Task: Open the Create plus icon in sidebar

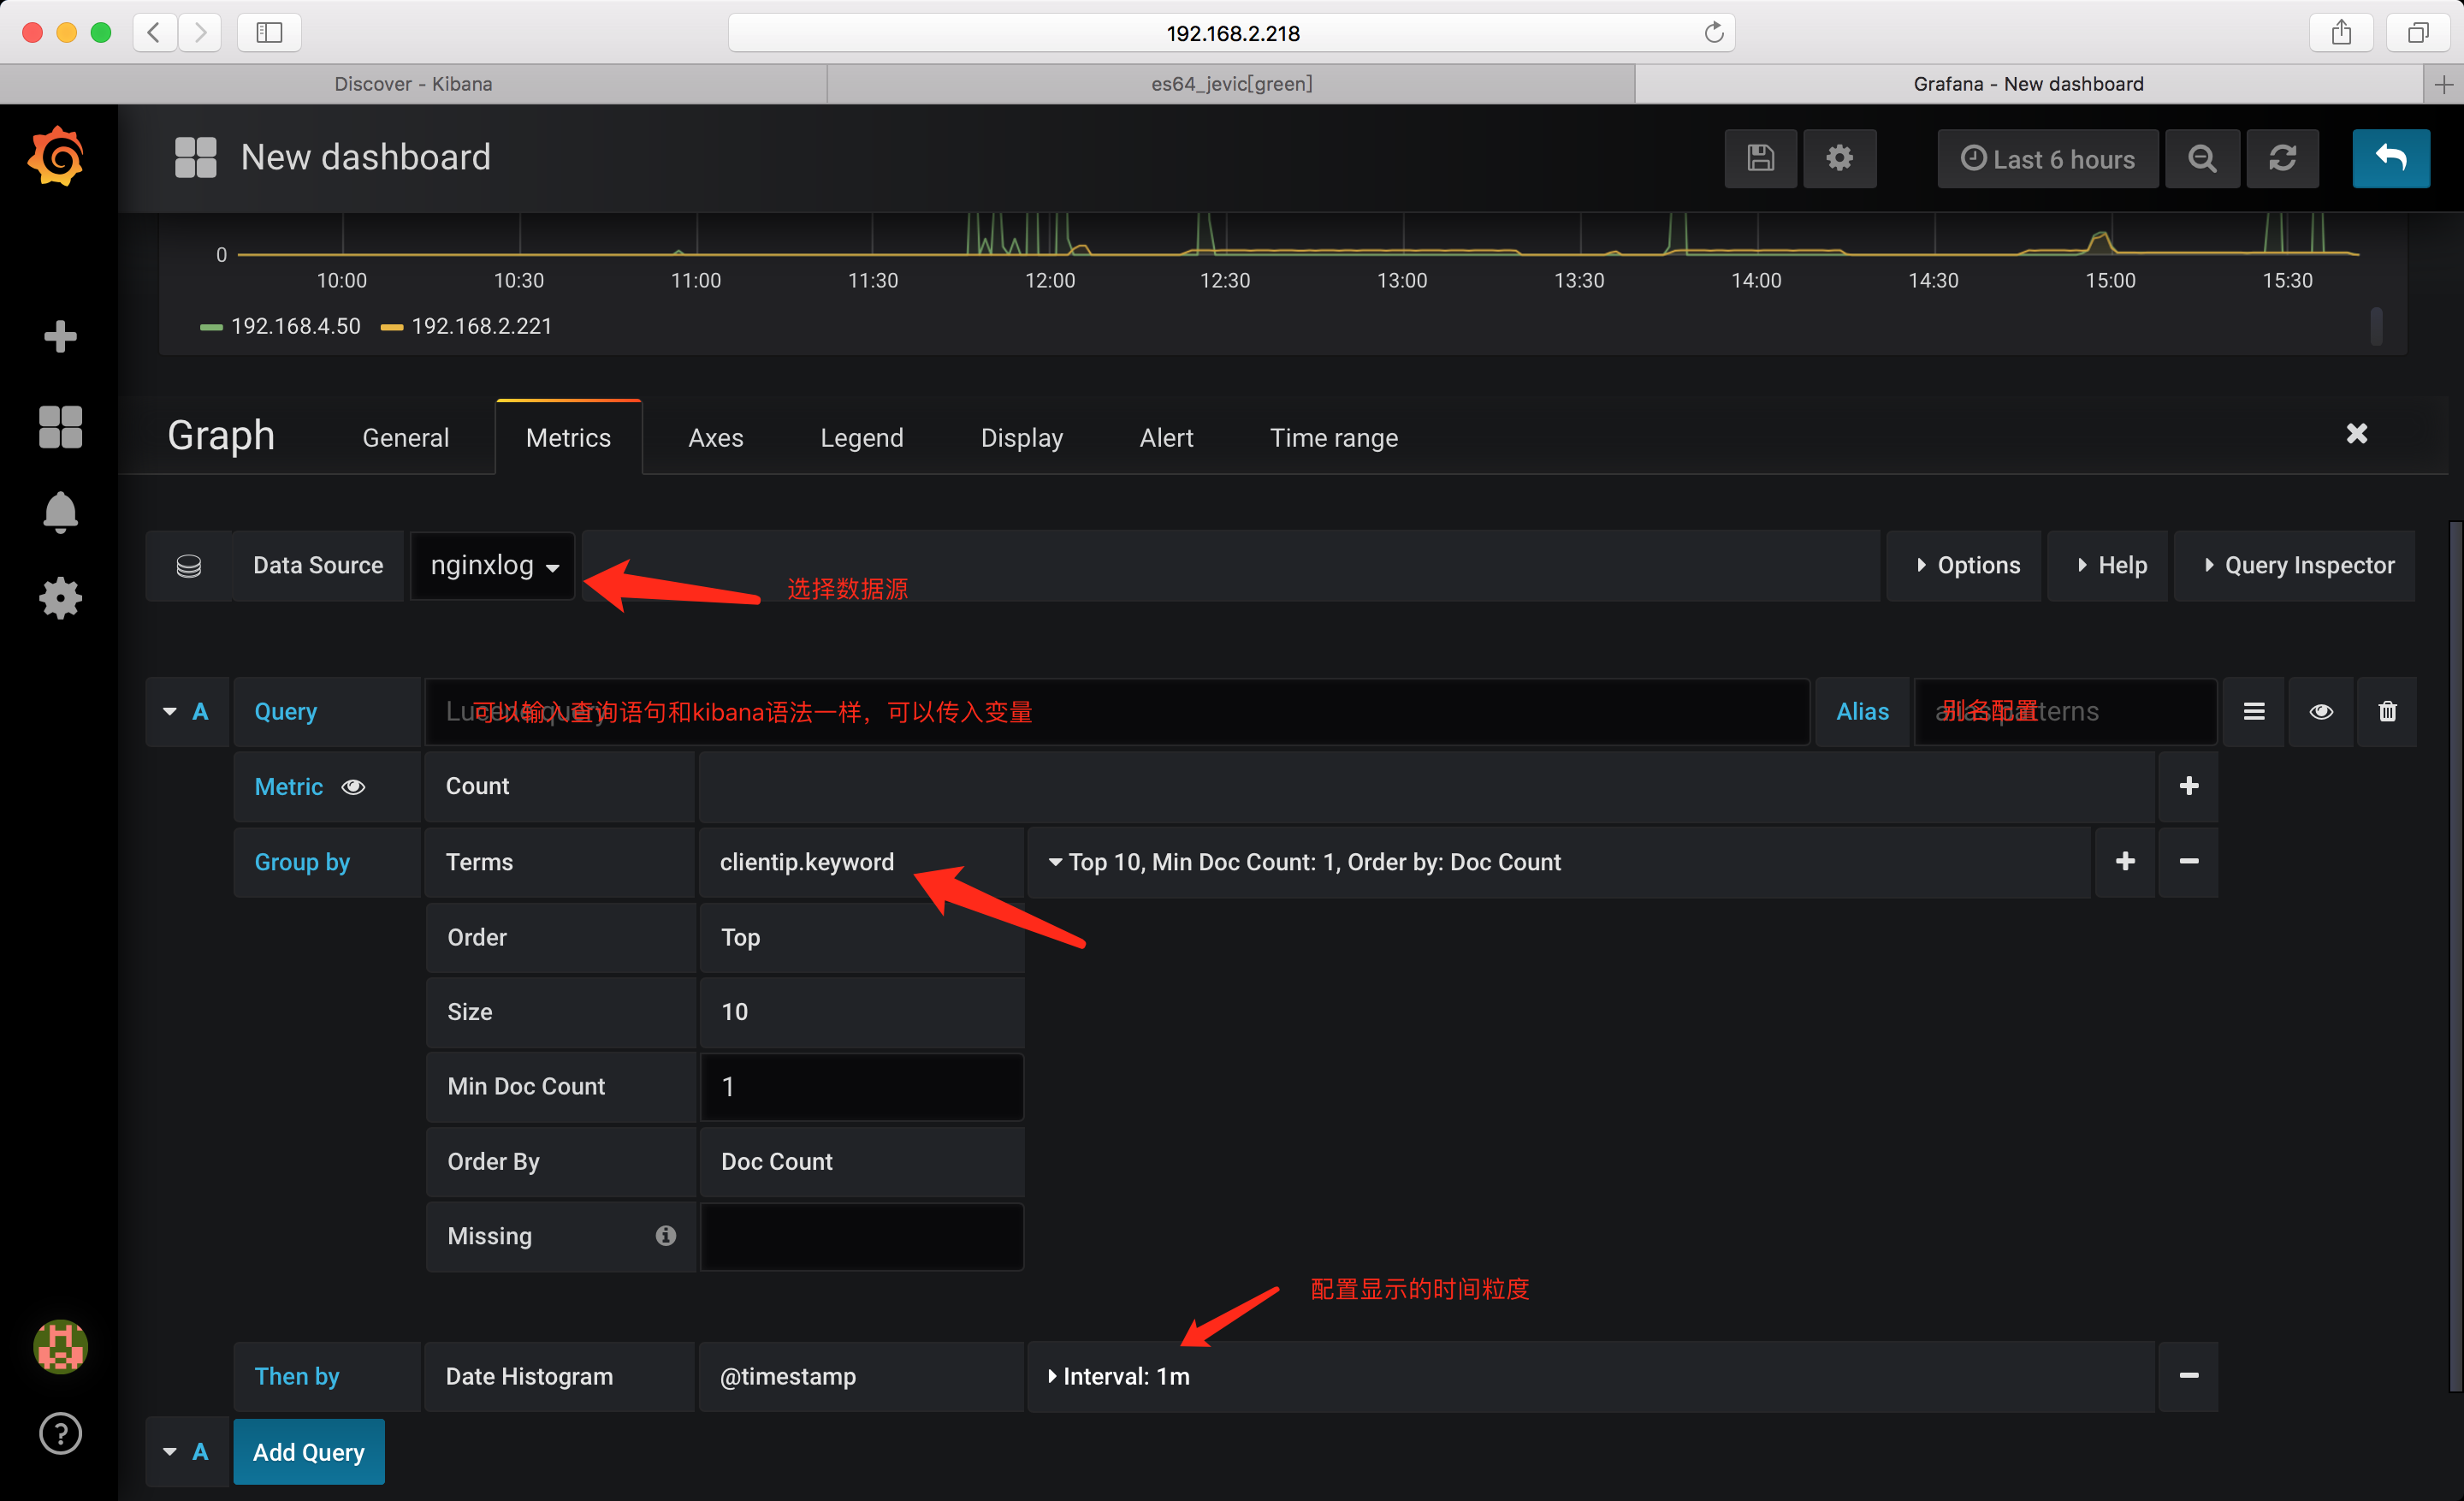Action: 60,337
